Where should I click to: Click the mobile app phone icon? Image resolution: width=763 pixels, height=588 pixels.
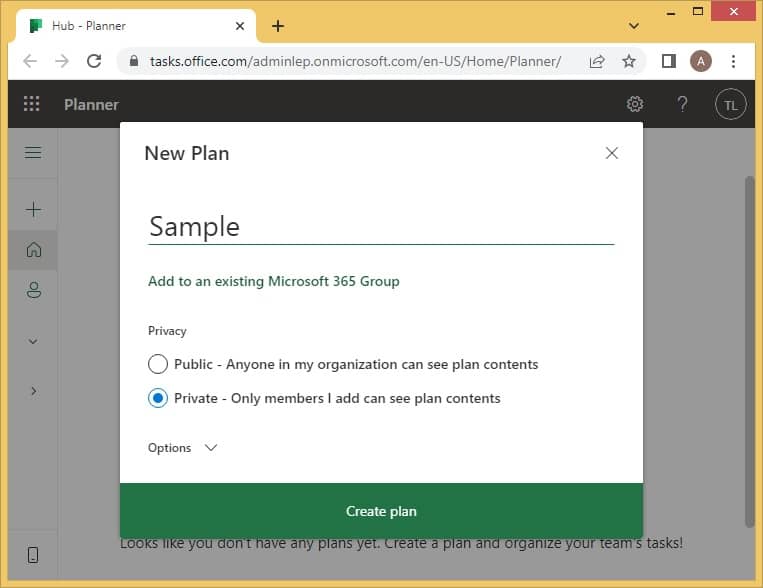click(33, 555)
